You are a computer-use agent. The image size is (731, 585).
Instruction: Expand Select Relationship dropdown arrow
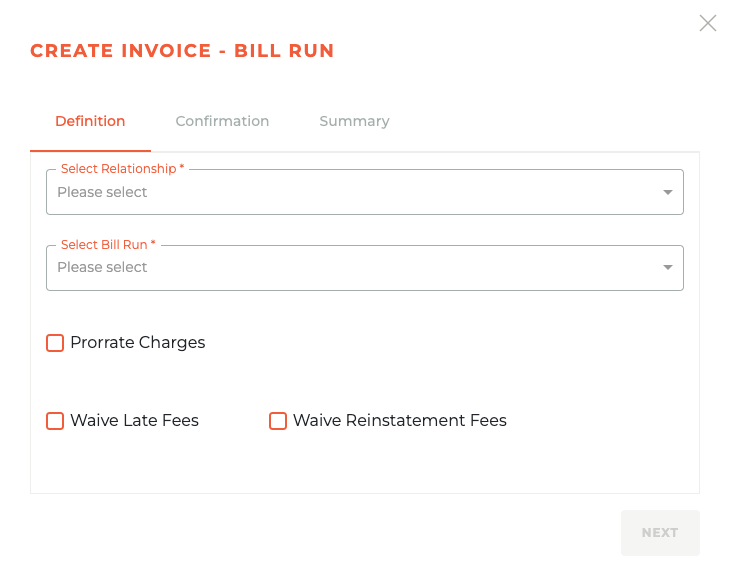668,192
